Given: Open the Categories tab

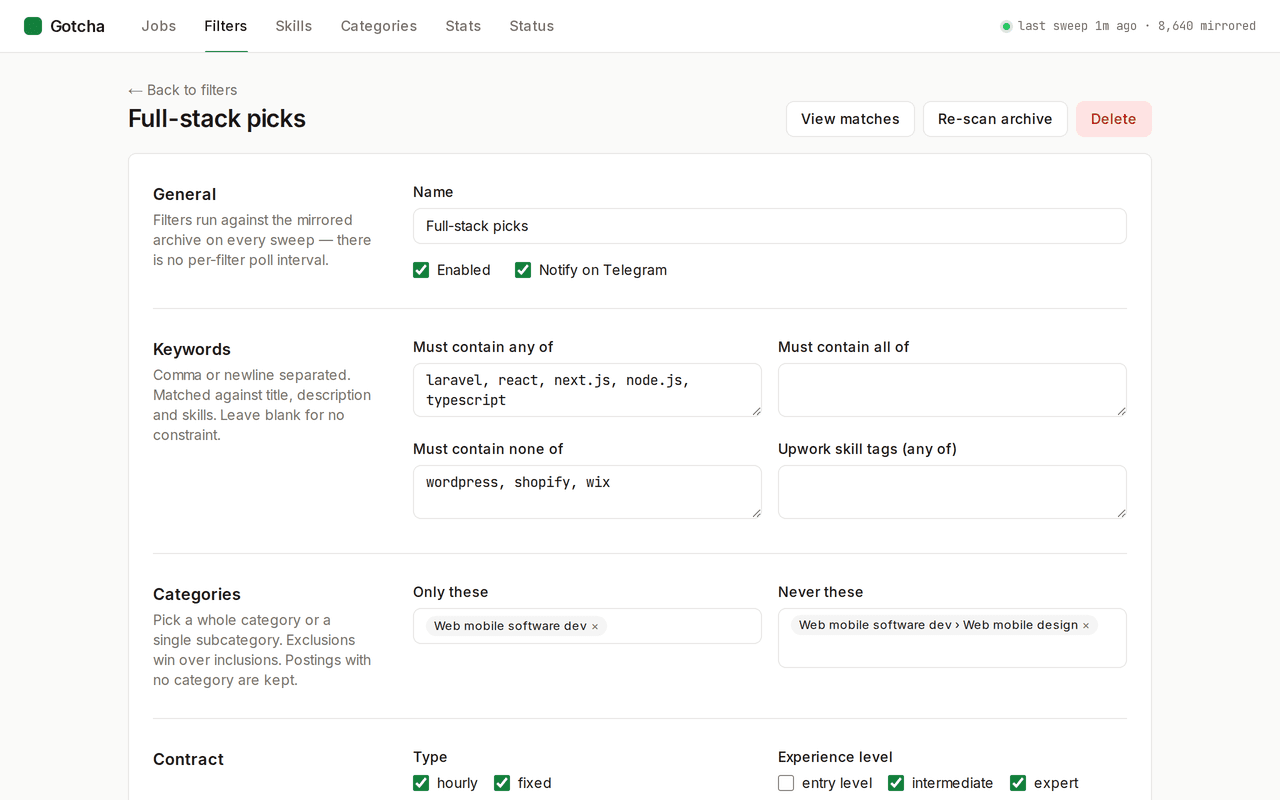Looking at the screenshot, I should (x=379, y=26).
